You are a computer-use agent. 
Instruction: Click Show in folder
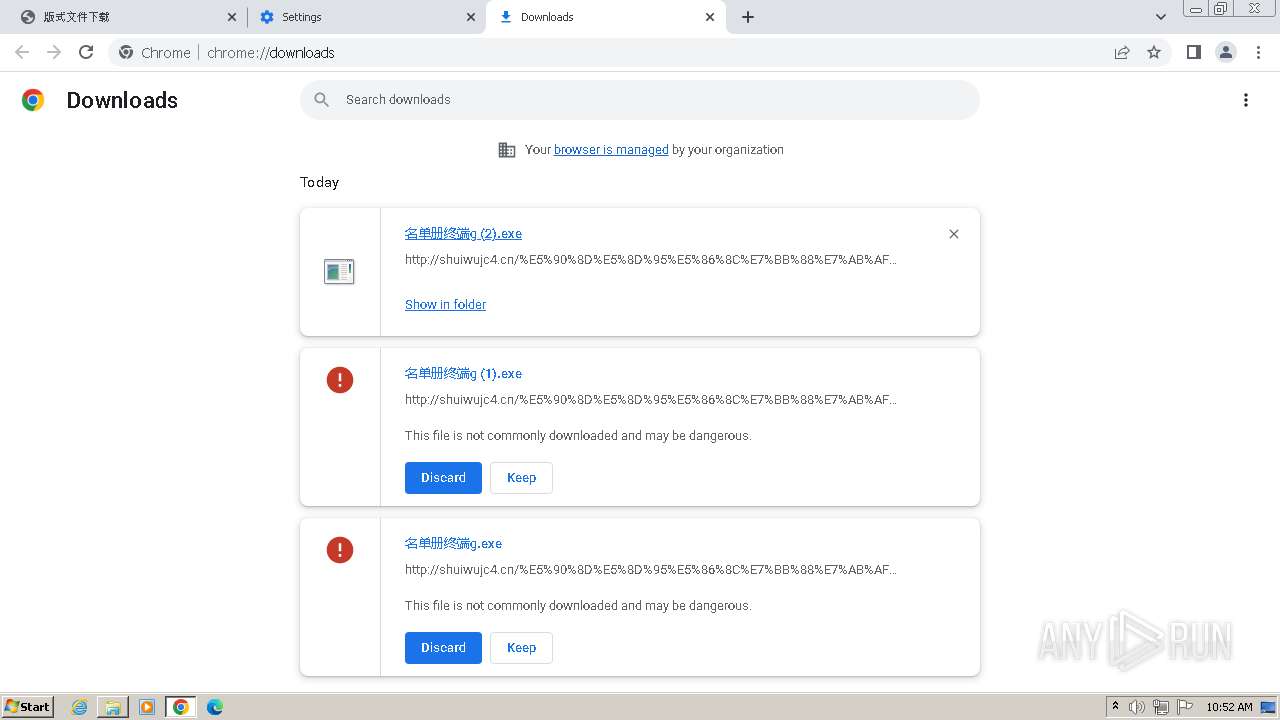445,305
